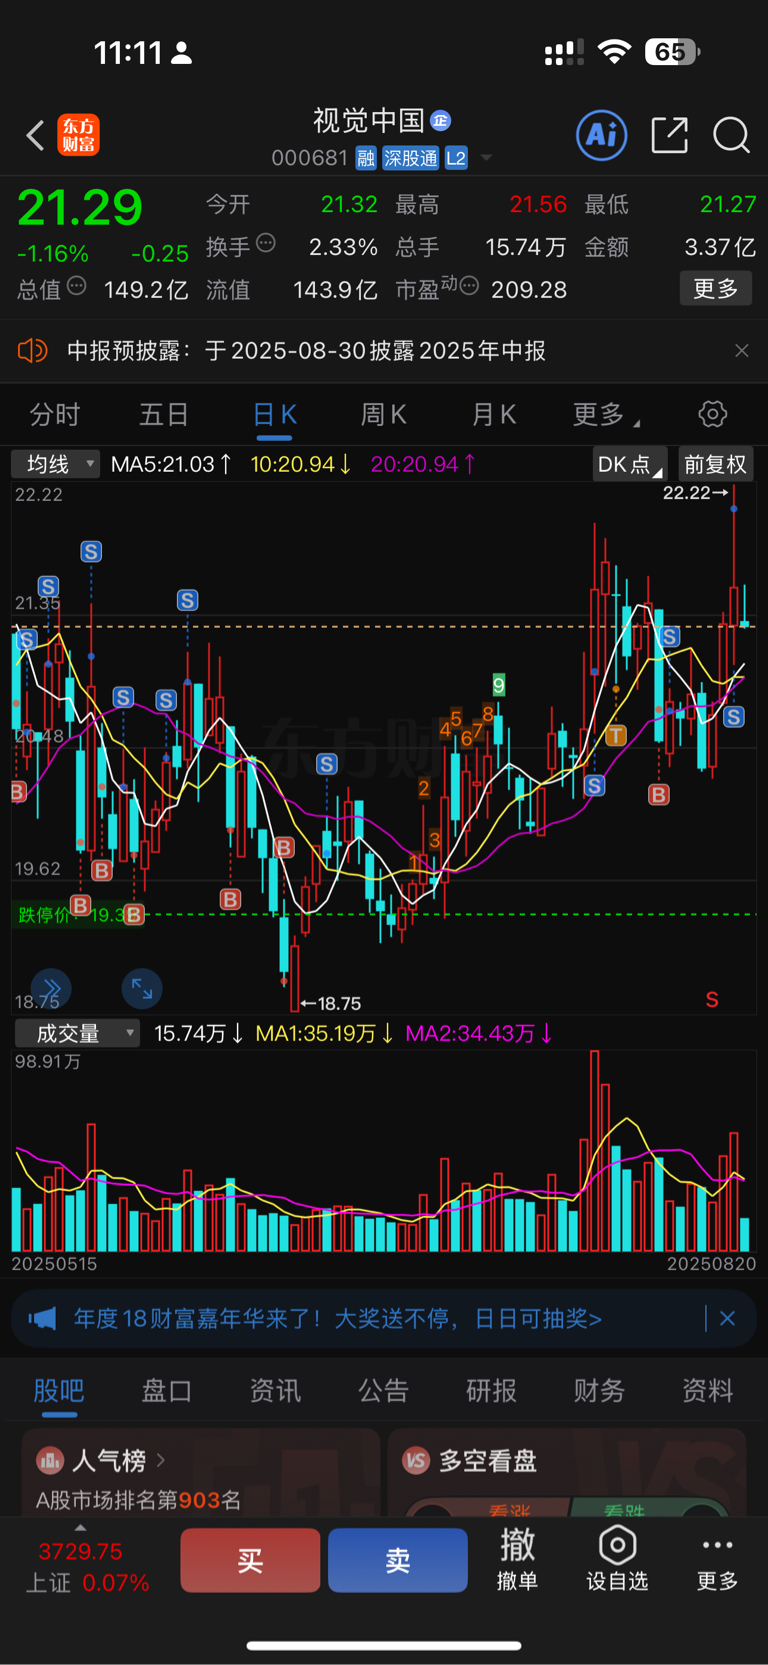Tap the 撤单 cancel order button
The width and height of the screenshot is (768, 1665).
pyautogui.click(x=518, y=1560)
